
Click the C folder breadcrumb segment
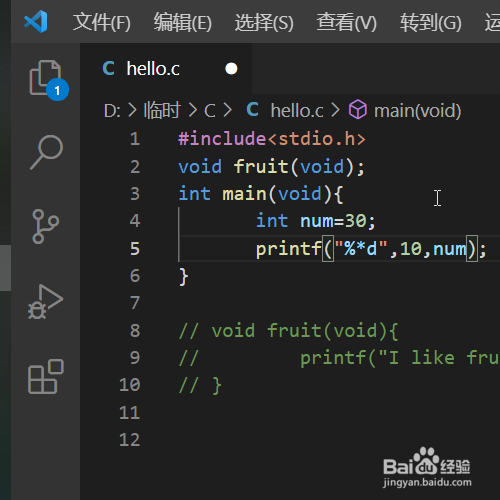point(210,111)
